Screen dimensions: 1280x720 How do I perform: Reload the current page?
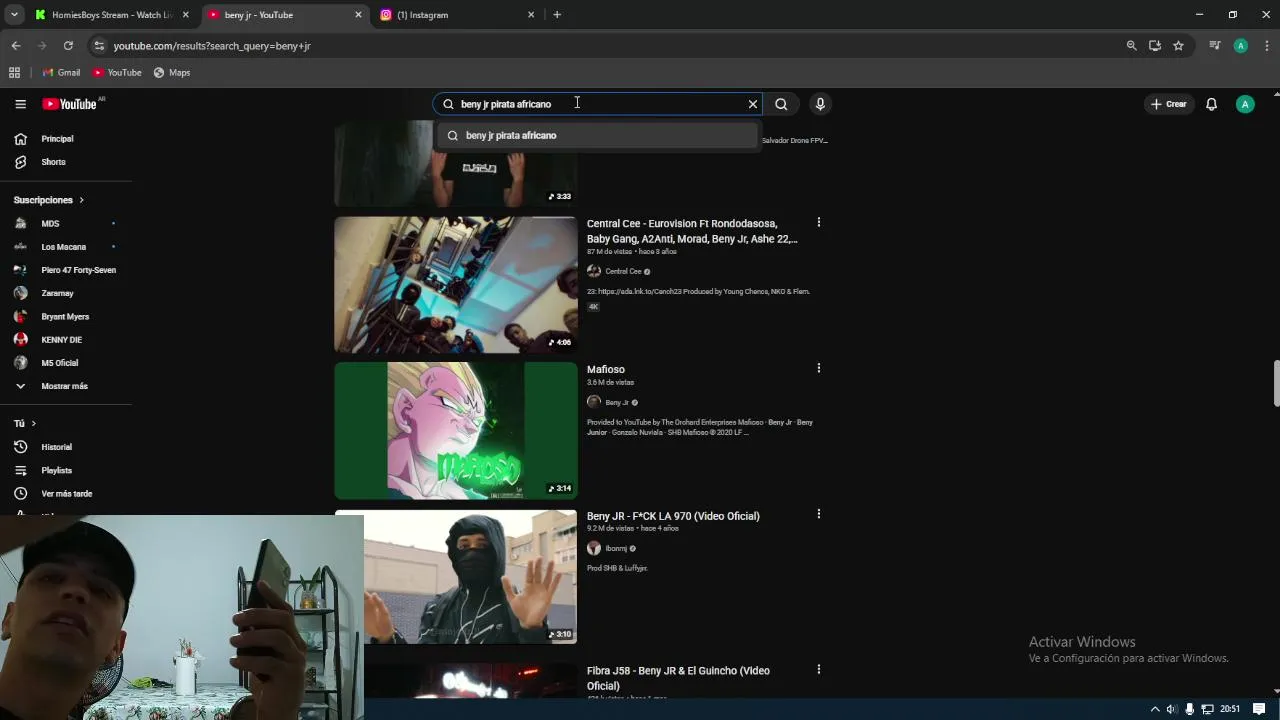point(68,46)
